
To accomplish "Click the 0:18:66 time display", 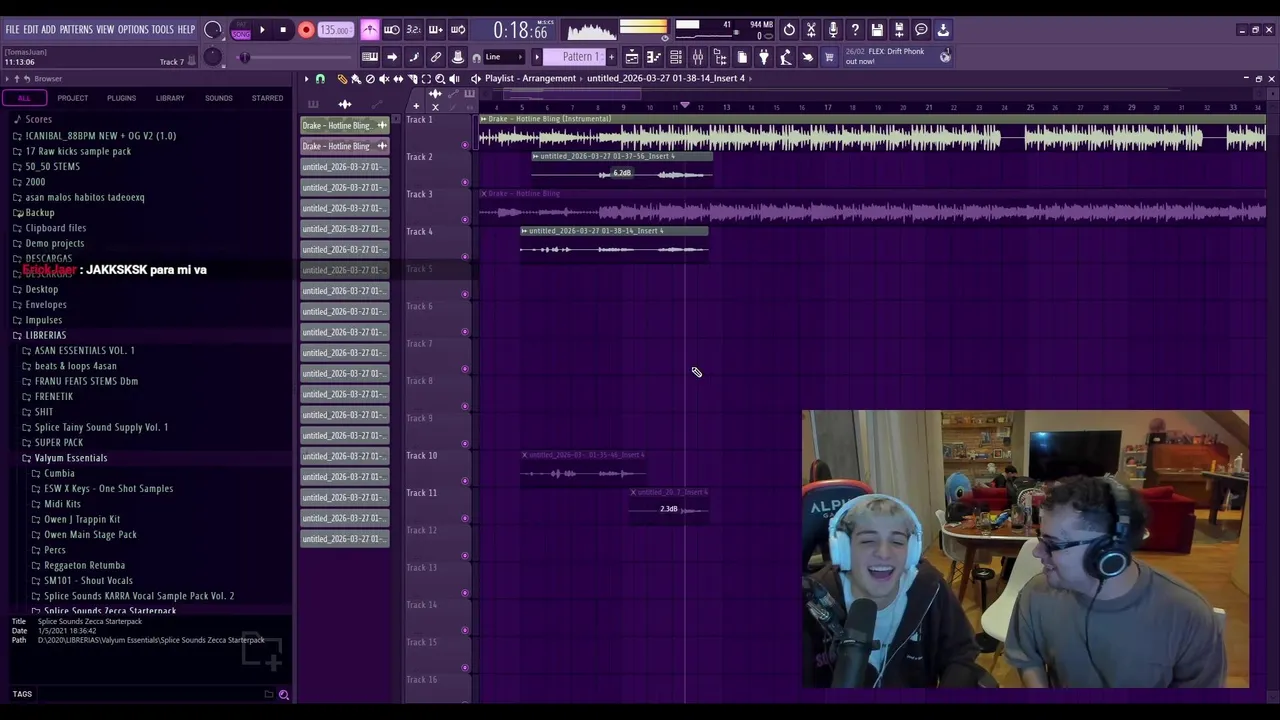I will click(x=521, y=30).
